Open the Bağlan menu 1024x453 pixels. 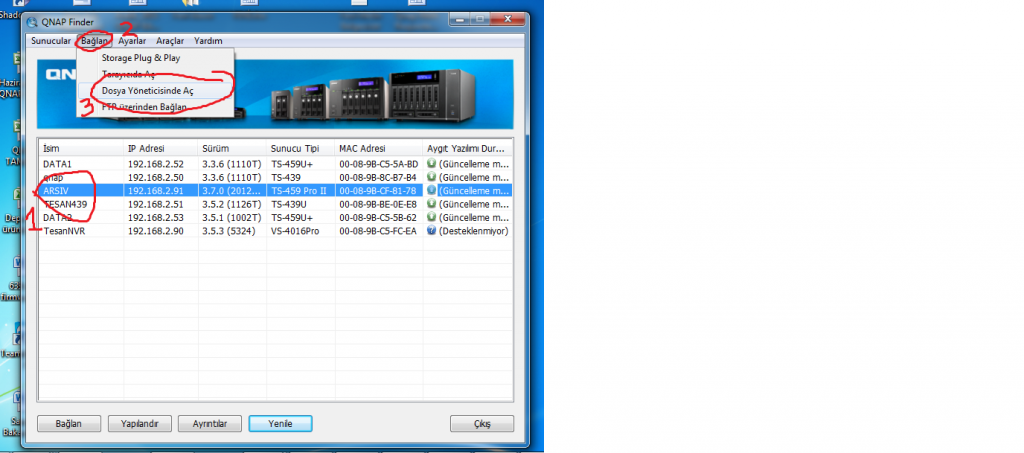[x=94, y=40]
